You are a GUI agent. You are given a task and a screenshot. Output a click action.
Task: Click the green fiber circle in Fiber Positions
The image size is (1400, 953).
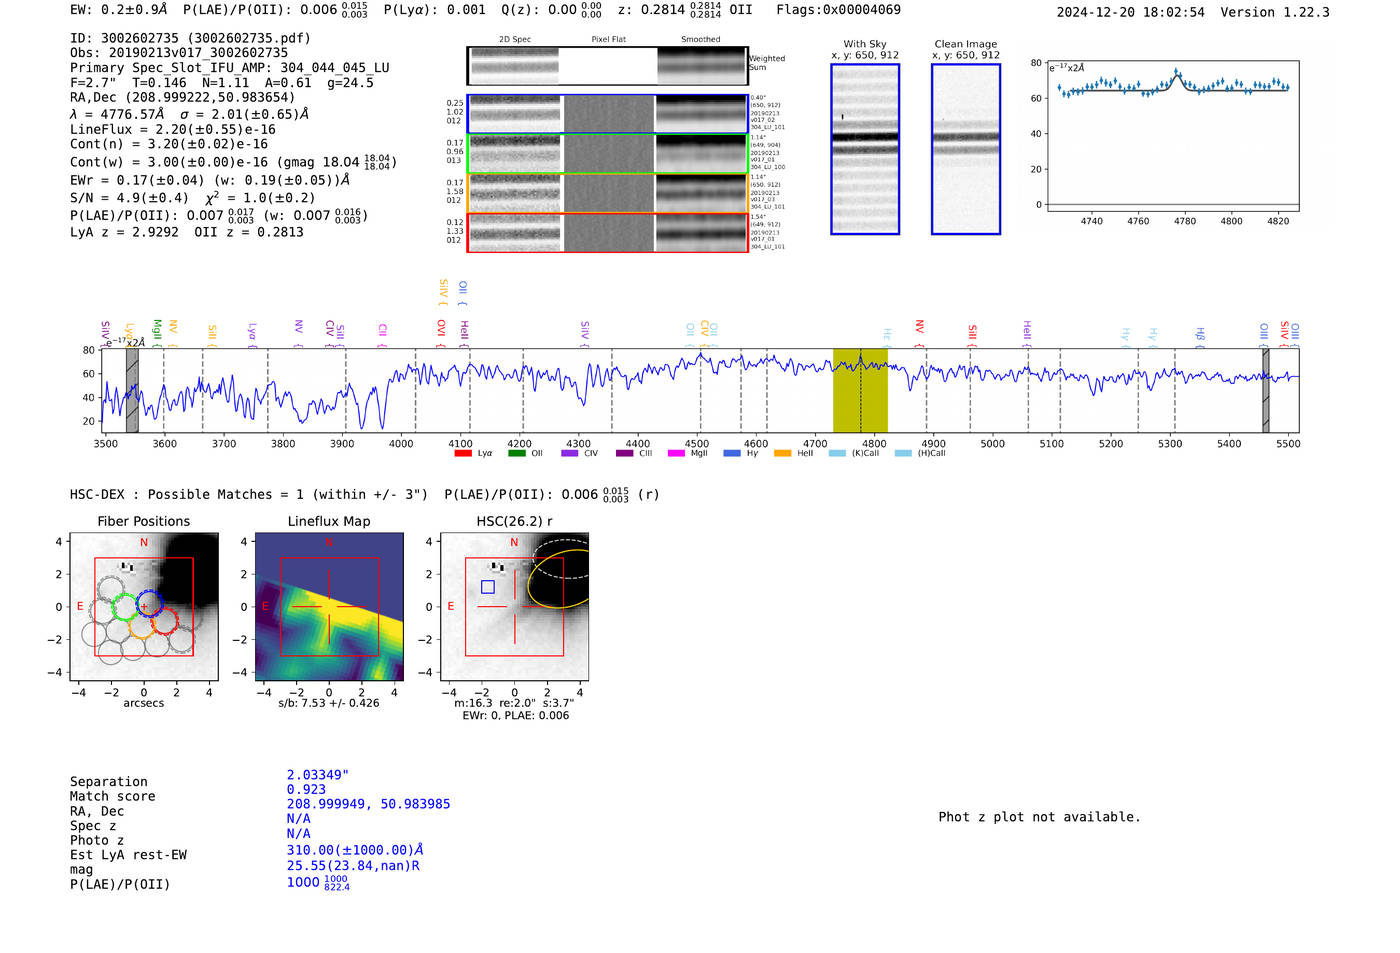(x=125, y=607)
